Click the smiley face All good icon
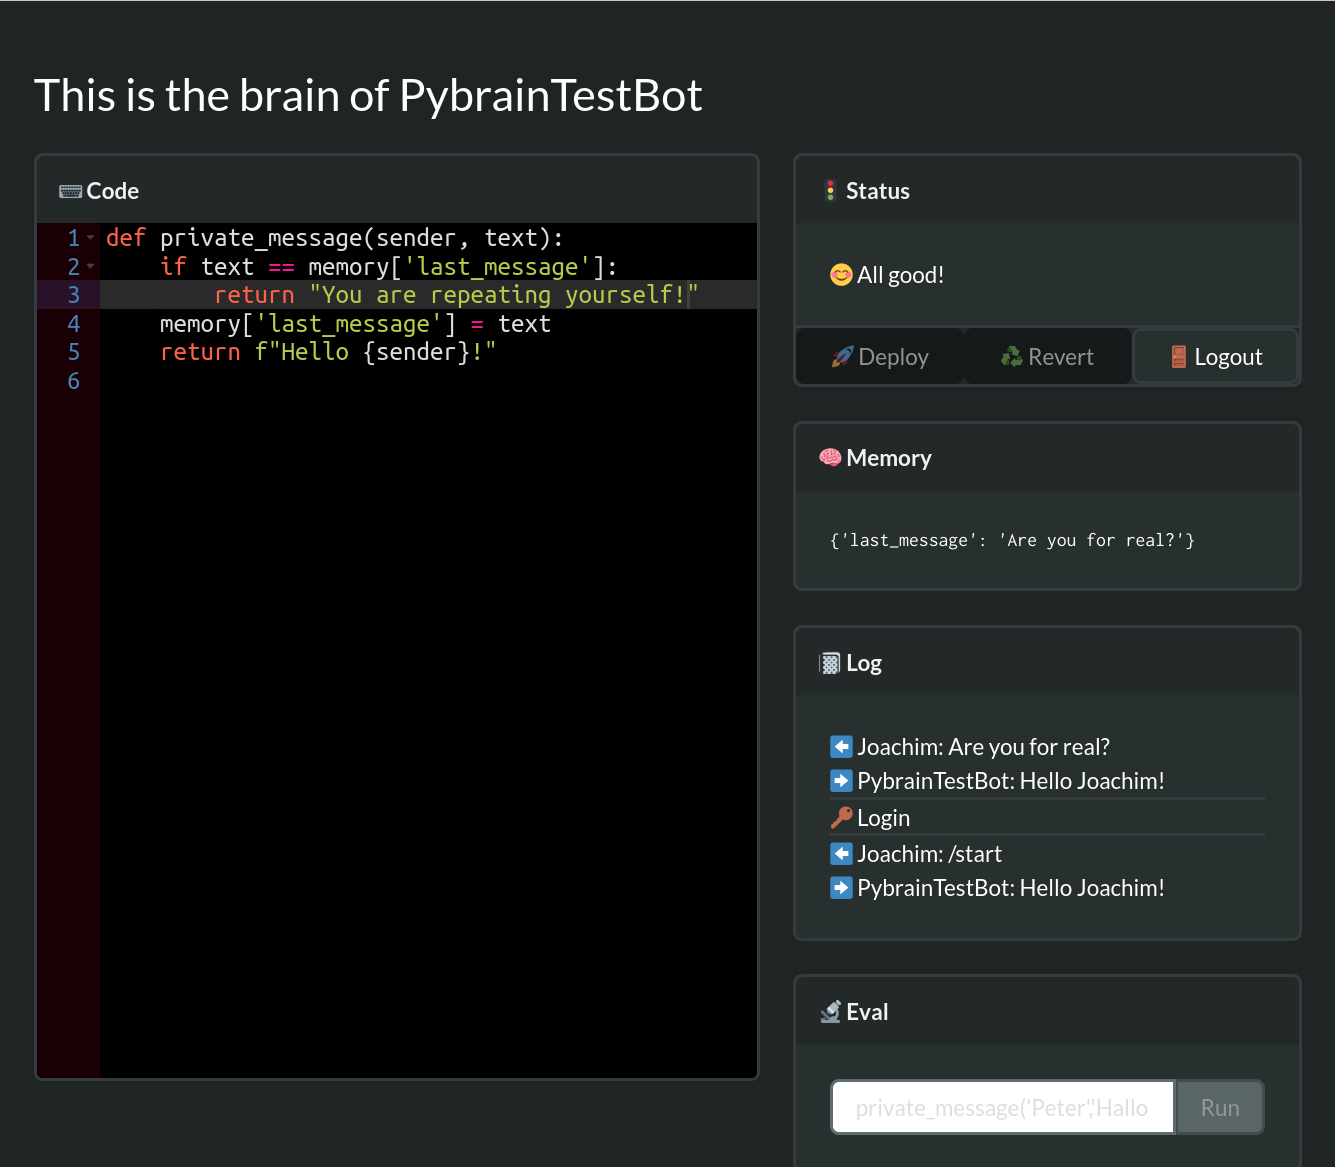 pos(841,275)
